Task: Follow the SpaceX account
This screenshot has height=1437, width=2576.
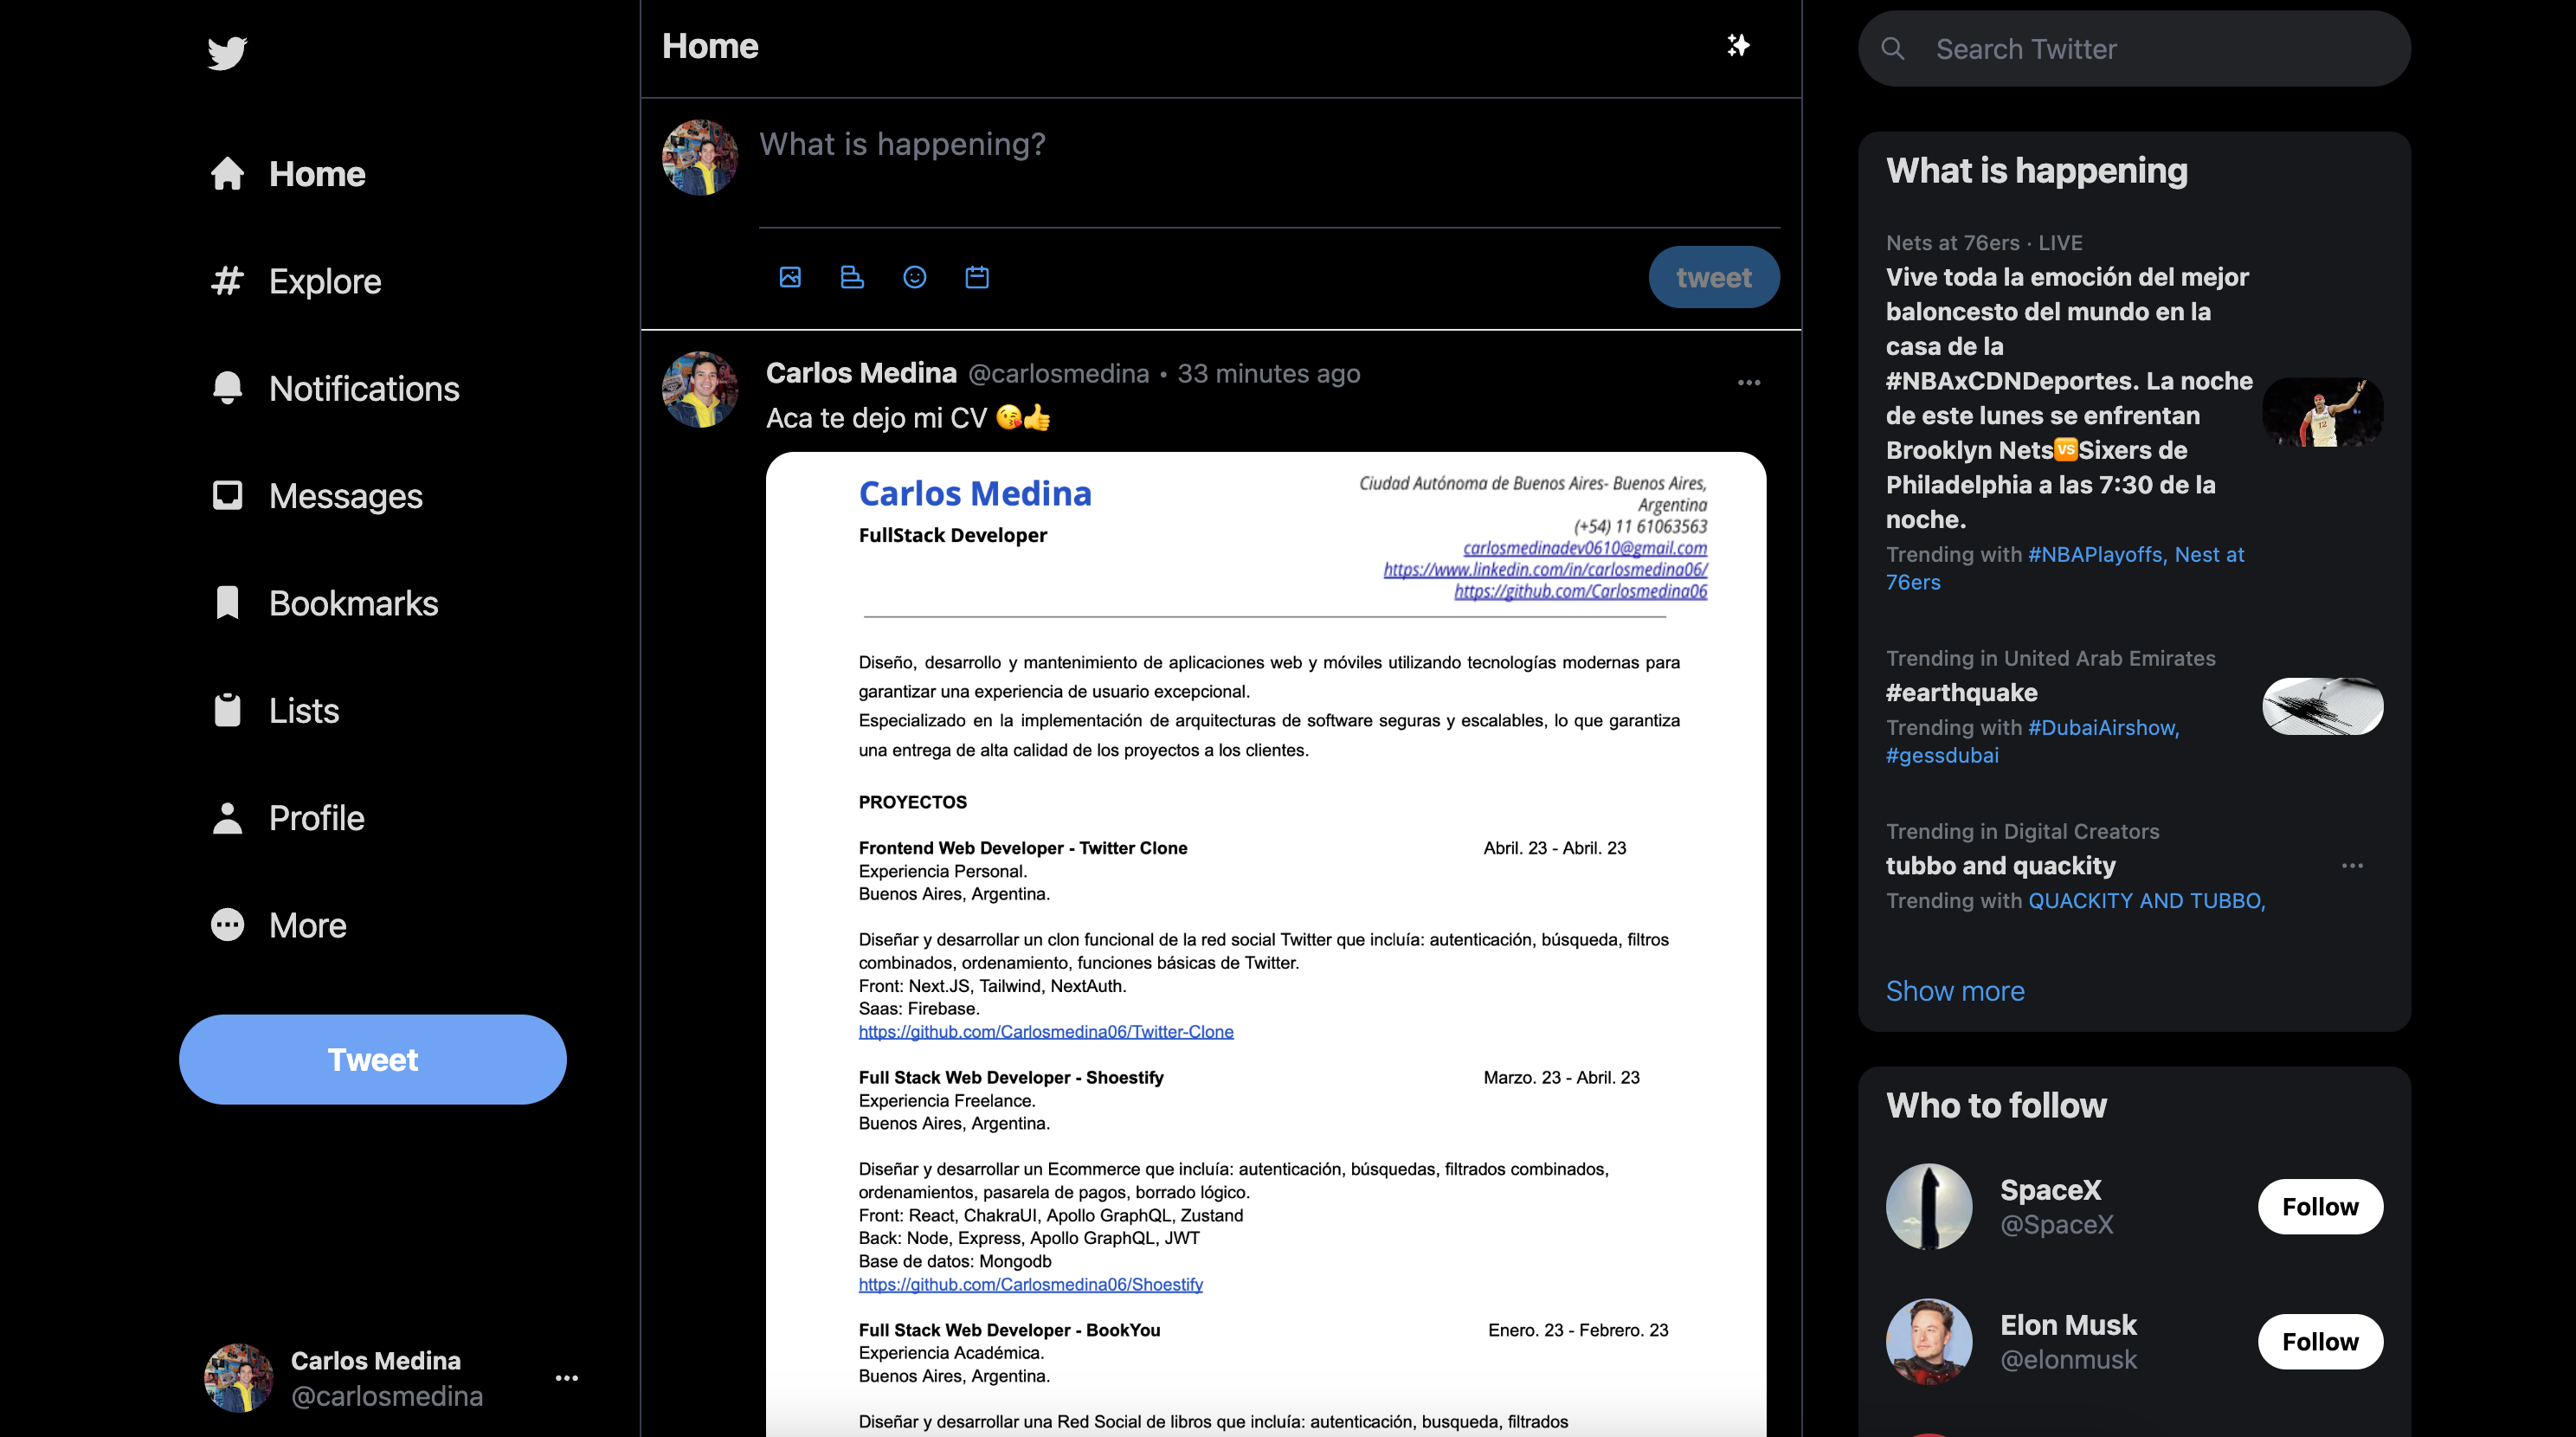Action: (2320, 1206)
